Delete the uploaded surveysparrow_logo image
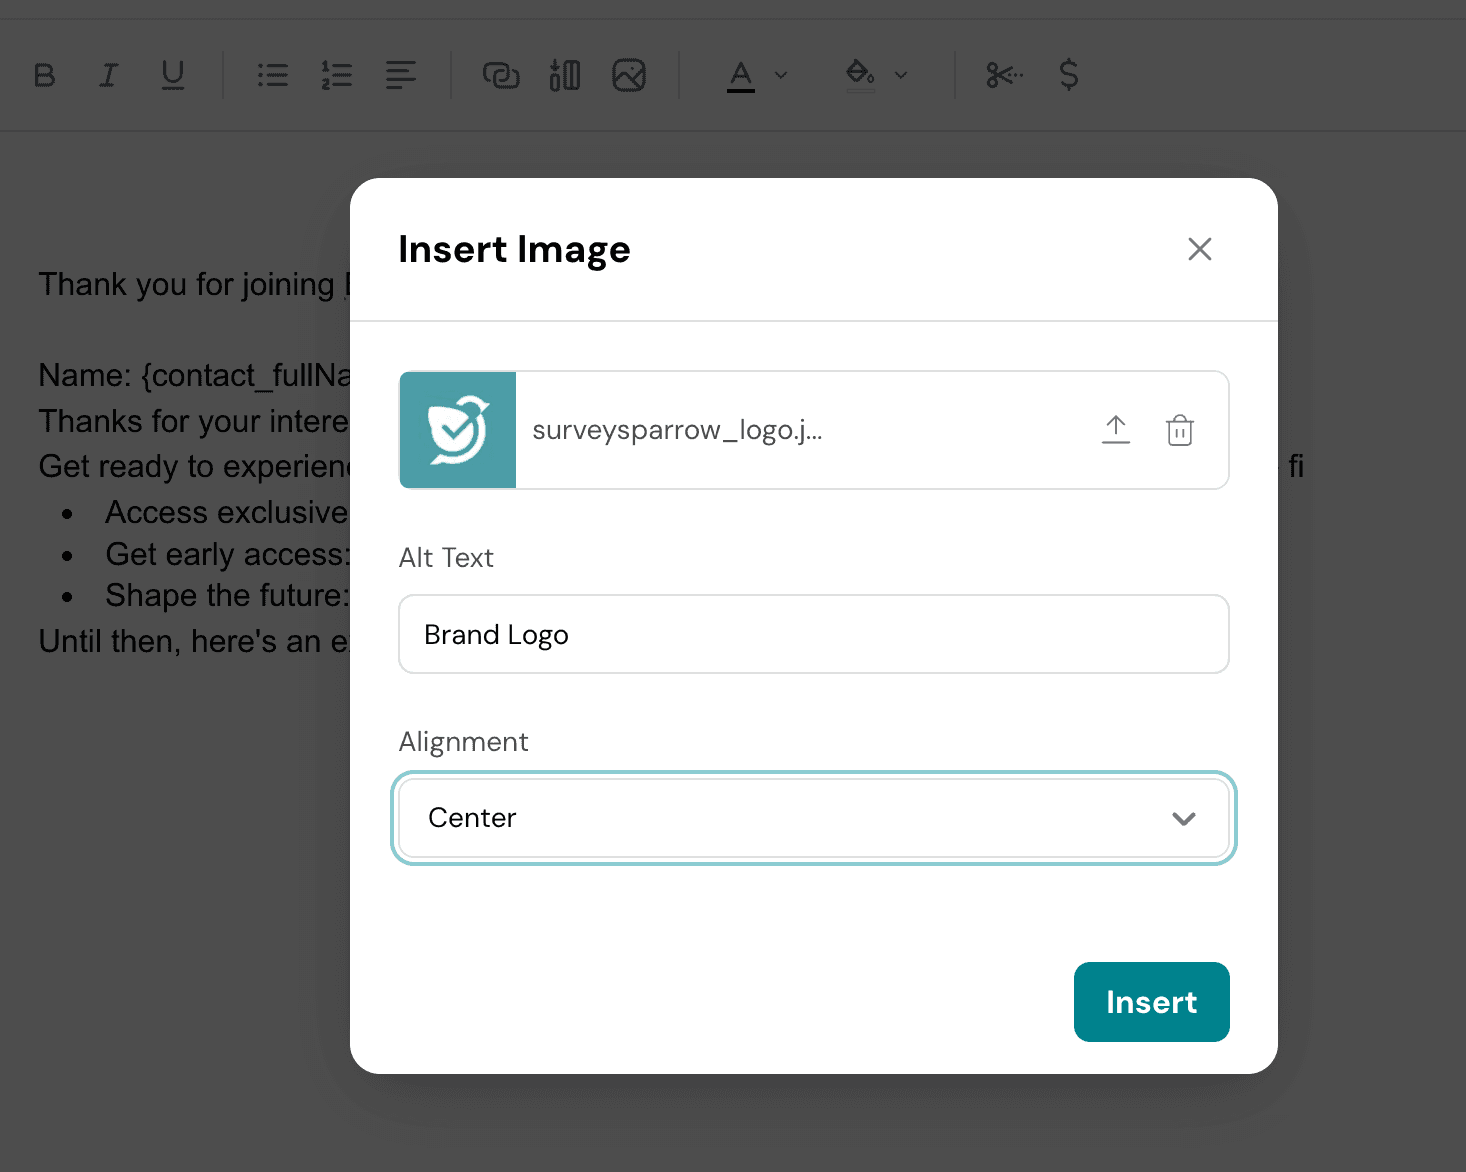 click(x=1180, y=430)
